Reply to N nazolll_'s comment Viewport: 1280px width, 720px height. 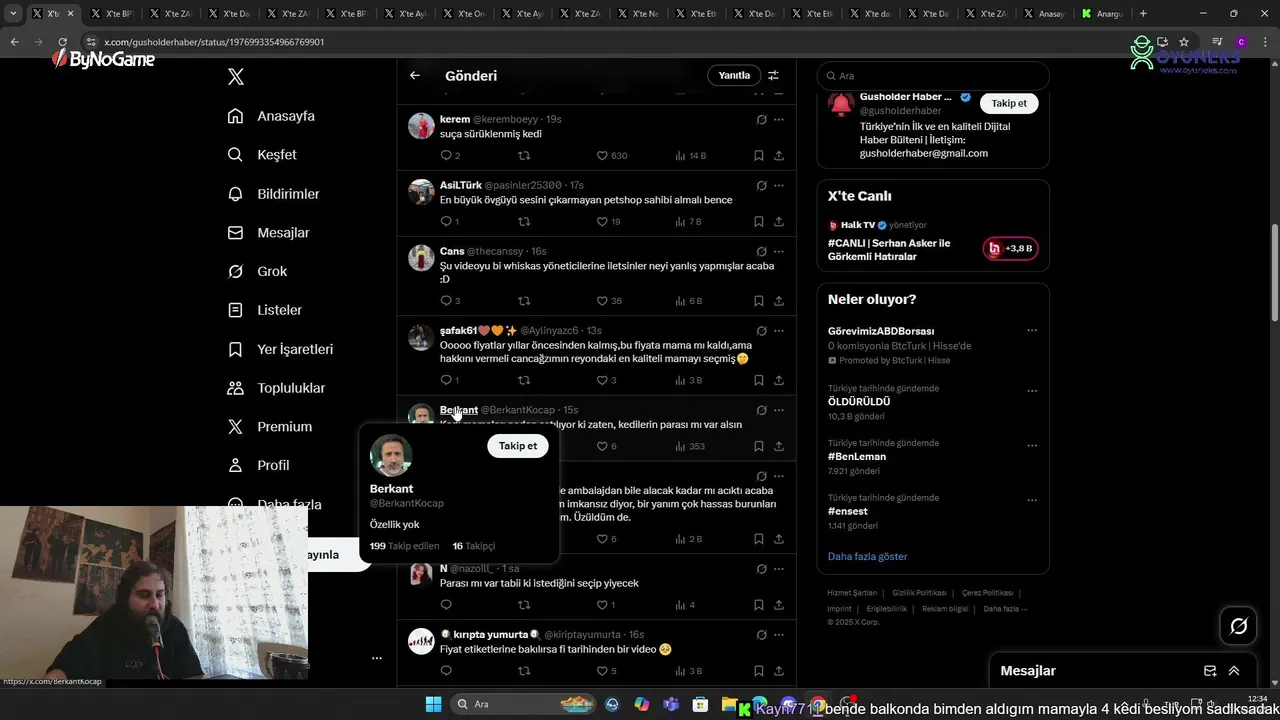click(x=446, y=605)
